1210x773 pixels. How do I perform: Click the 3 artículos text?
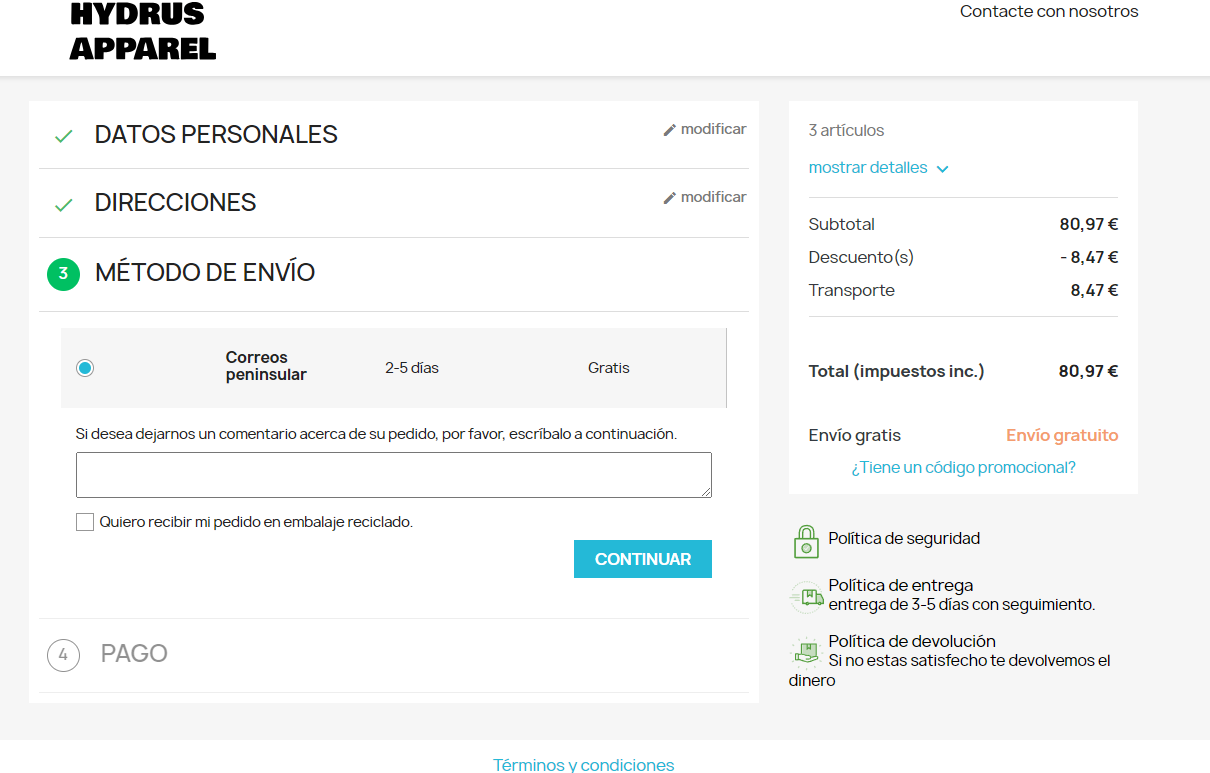coord(846,131)
